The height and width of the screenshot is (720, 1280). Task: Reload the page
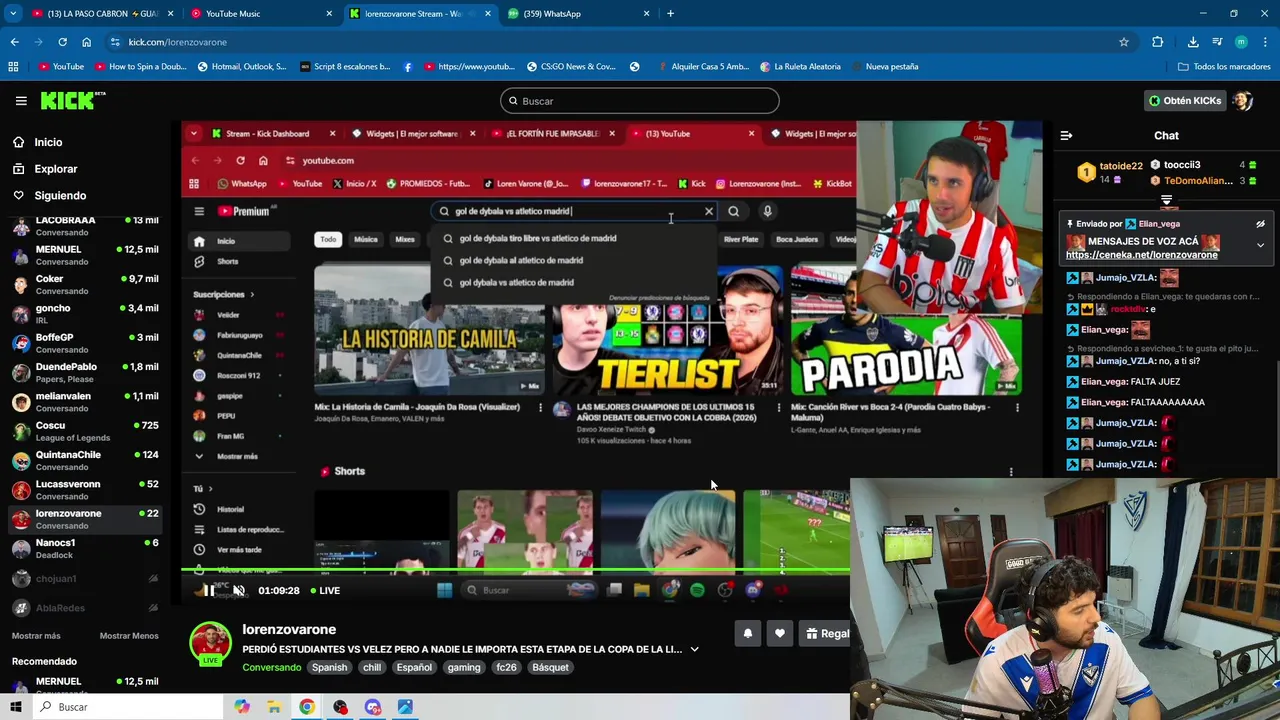62,42
